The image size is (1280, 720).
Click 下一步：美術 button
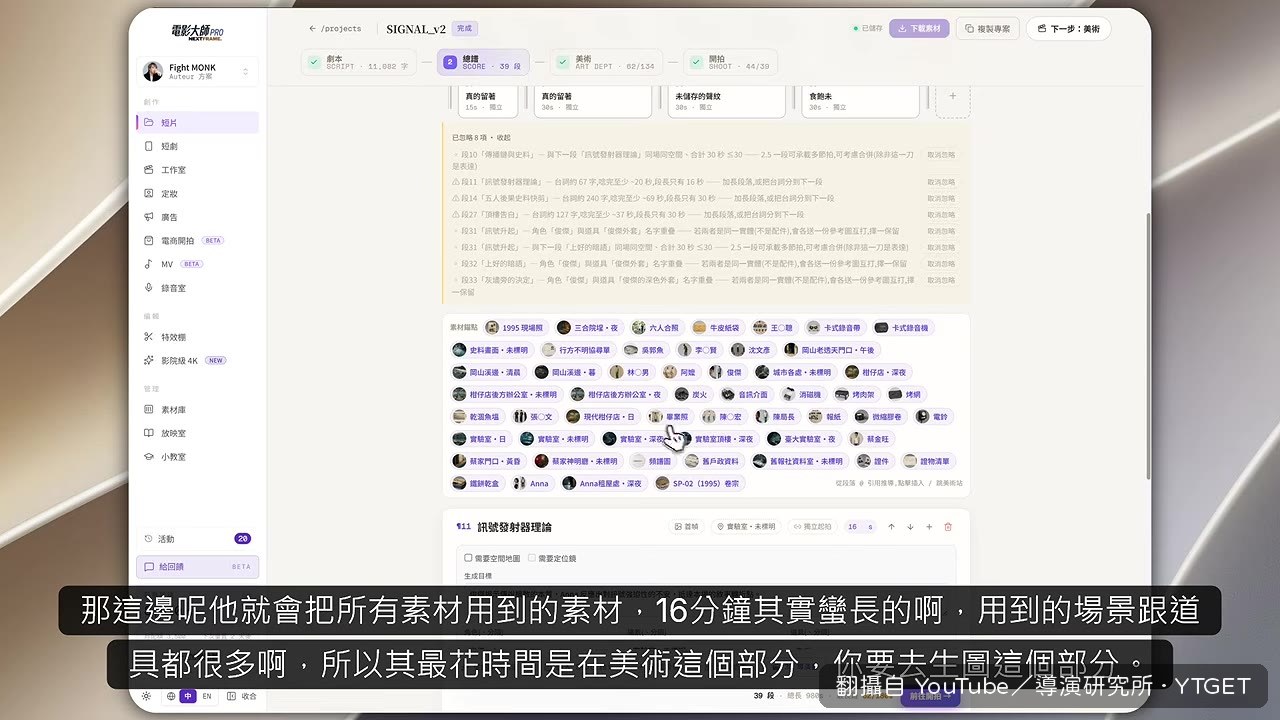click(x=1068, y=29)
